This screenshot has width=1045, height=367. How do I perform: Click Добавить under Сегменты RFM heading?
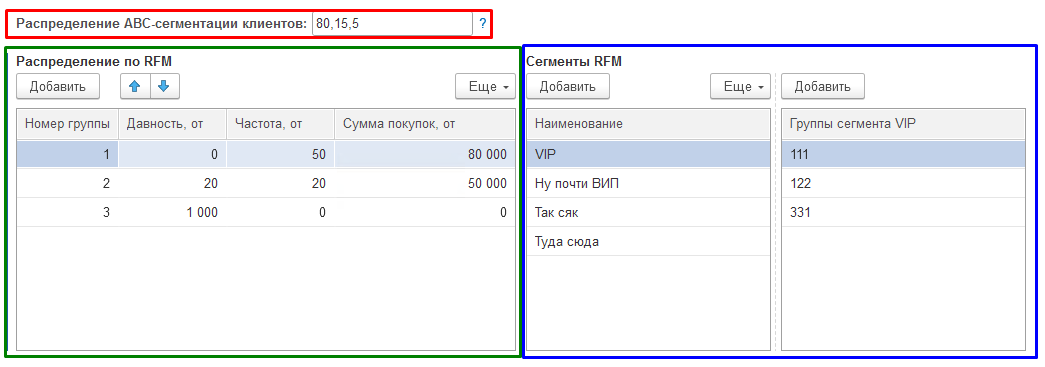[x=568, y=87]
